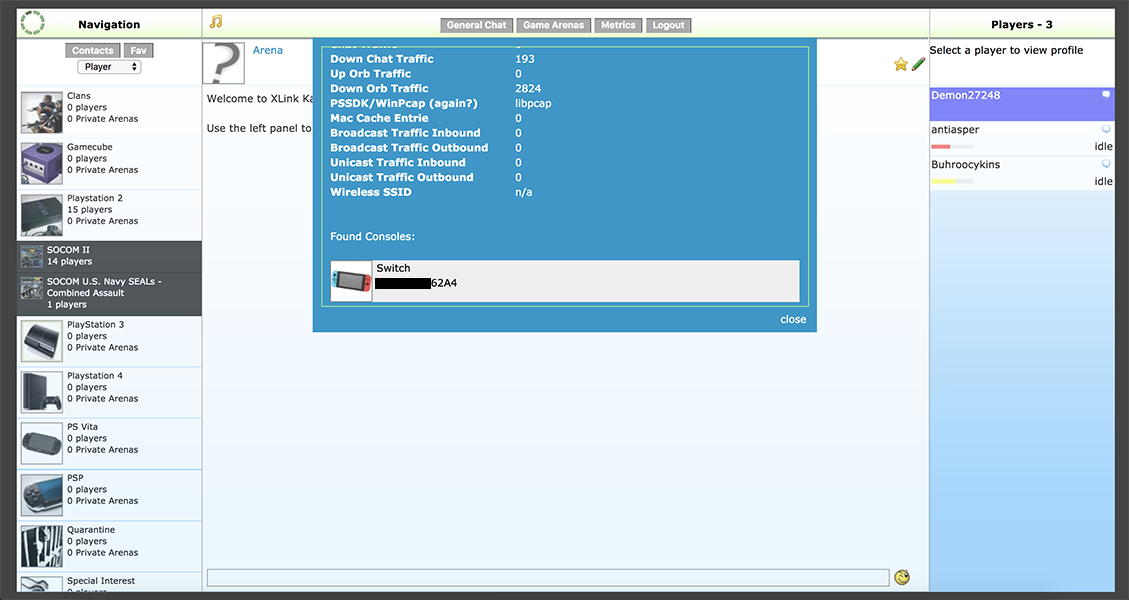1129x600 pixels.
Task: Open the Playstation 2 arena label
Action: coord(94,197)
